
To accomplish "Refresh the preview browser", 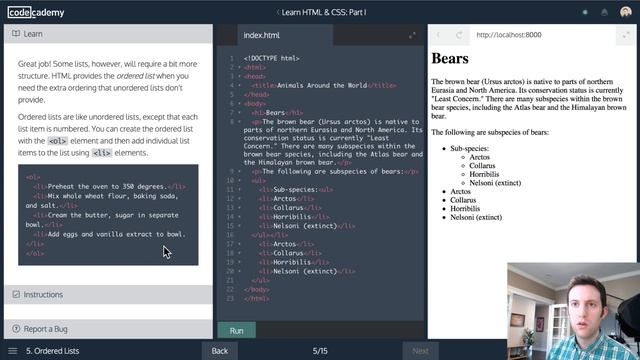I will (459, 35).
